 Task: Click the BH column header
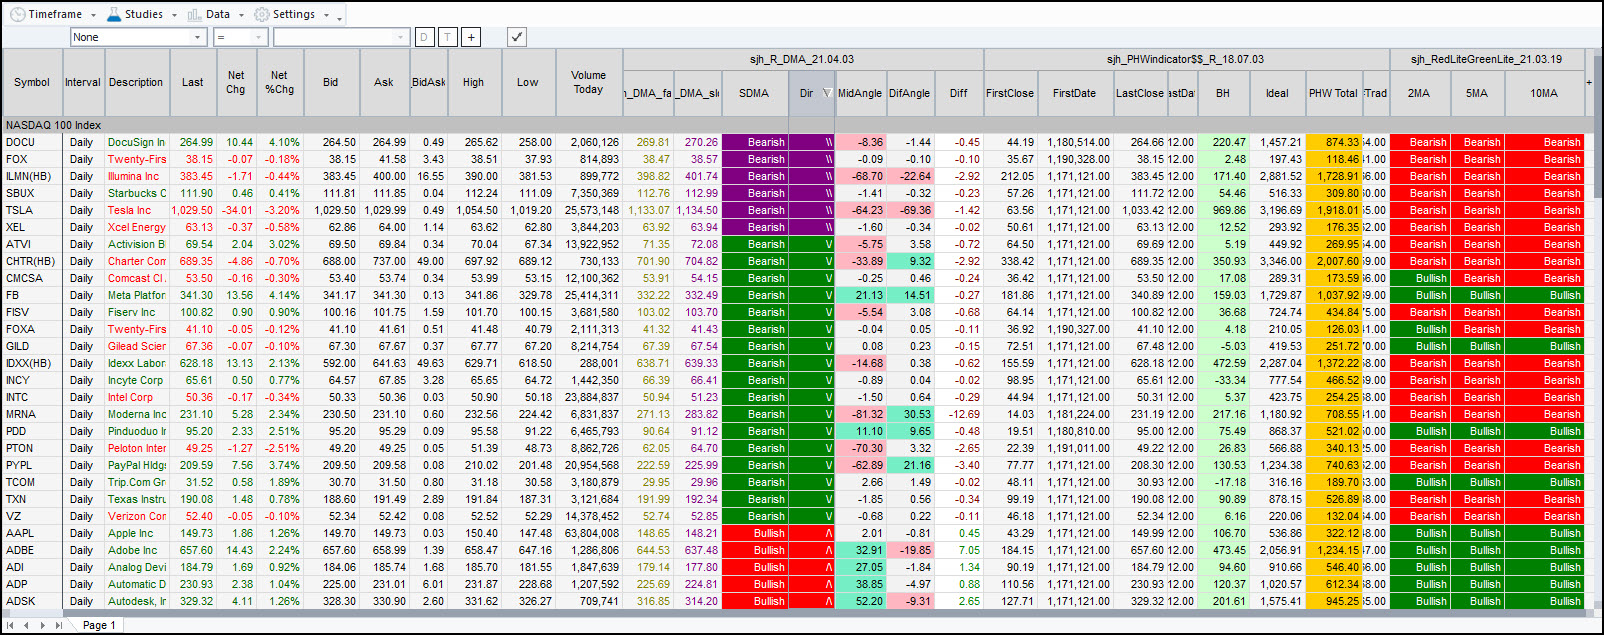click(x=1223, y=93)
